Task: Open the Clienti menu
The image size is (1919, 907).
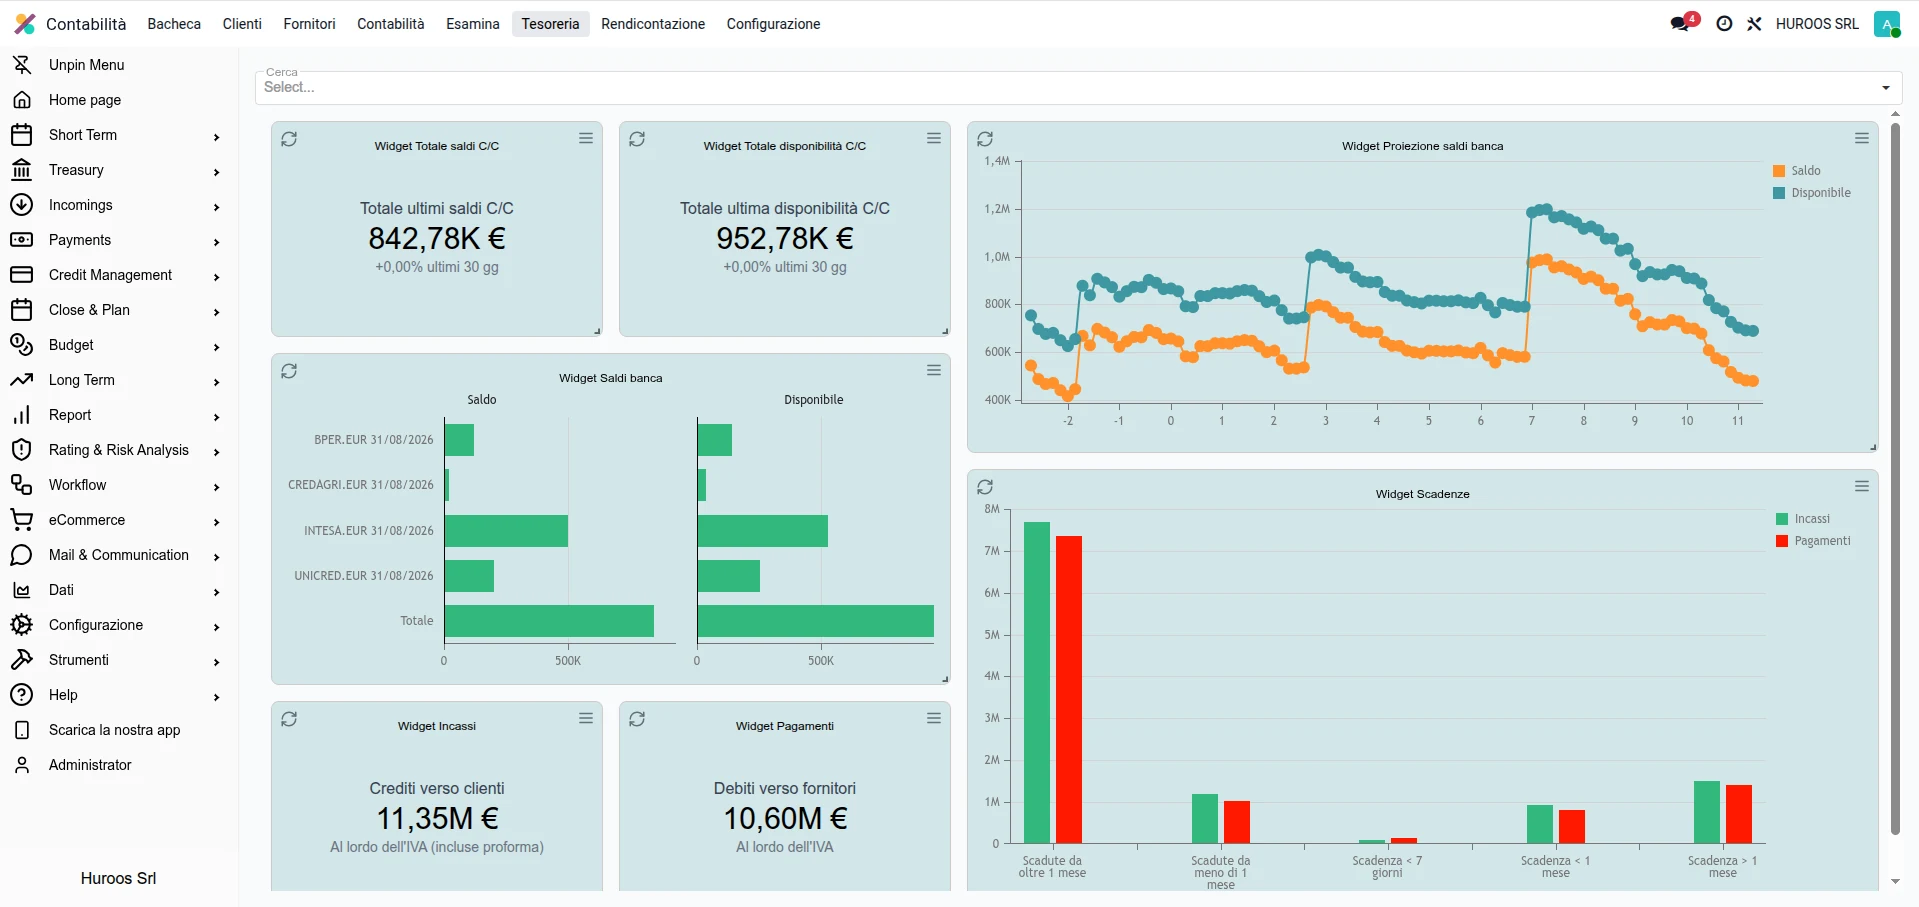Action: (x=242, y=24)
